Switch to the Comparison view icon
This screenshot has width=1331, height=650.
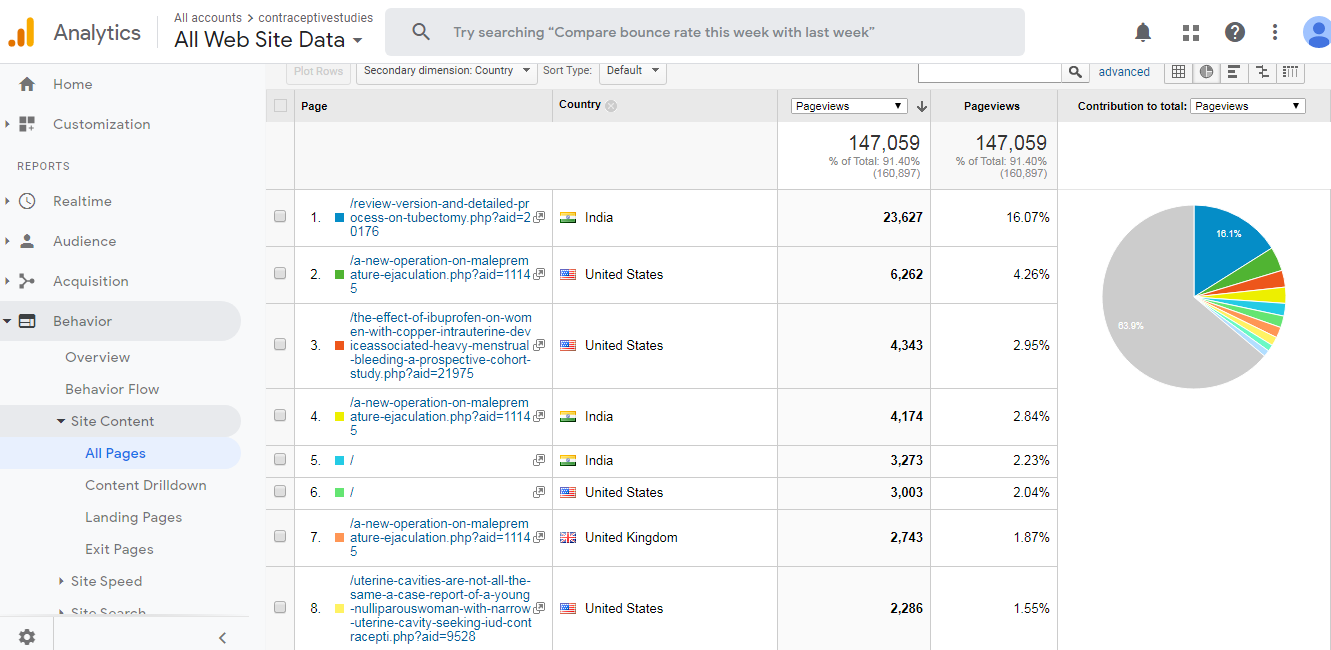coord(1262,72)
